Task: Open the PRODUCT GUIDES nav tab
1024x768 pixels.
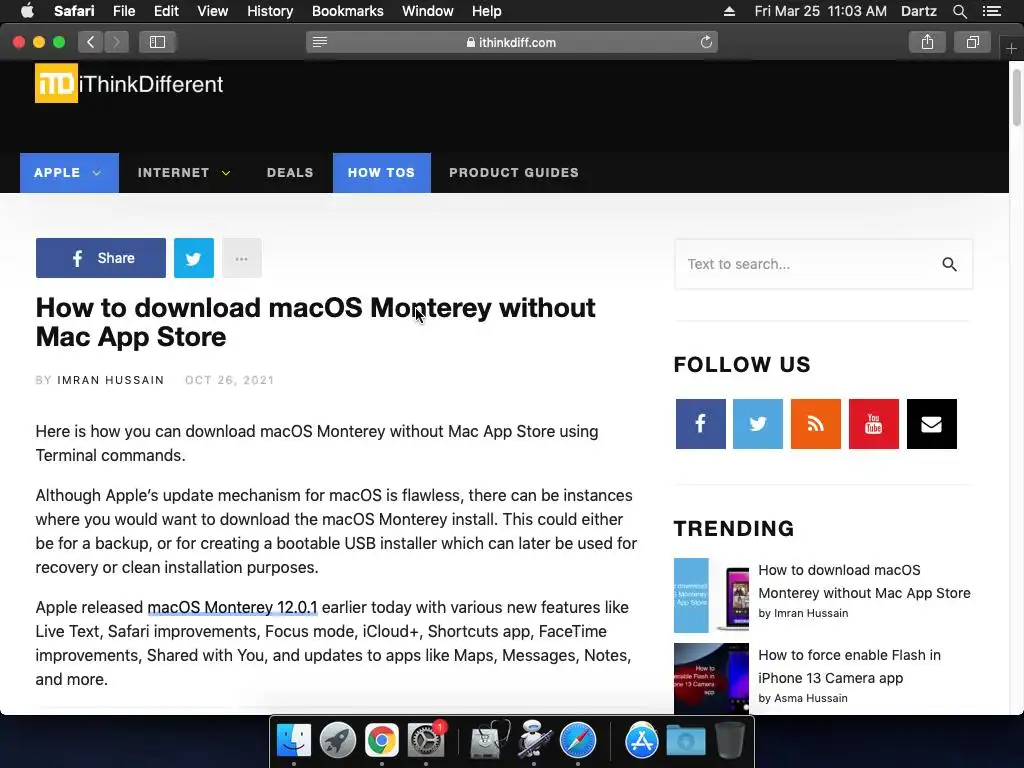Action: point(514,172)
